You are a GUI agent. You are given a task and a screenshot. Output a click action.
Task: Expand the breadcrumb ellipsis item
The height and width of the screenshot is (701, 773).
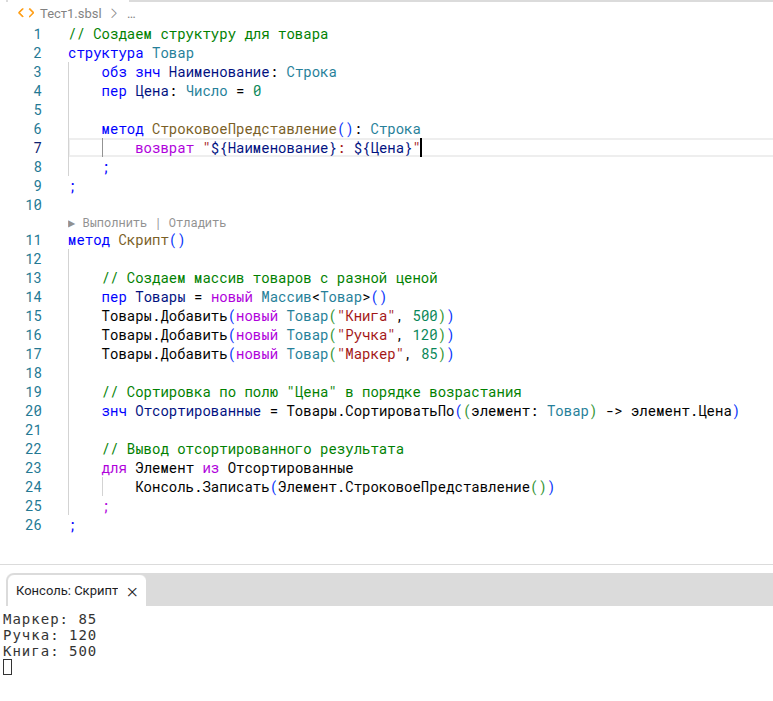click(x=132, y=14)
